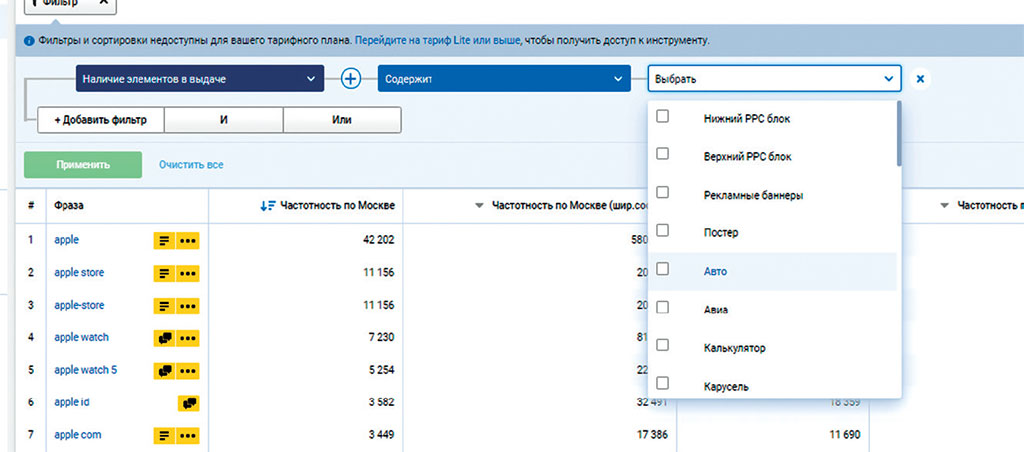
Task: Click the # column header
Action: click(x=31, y=206)
